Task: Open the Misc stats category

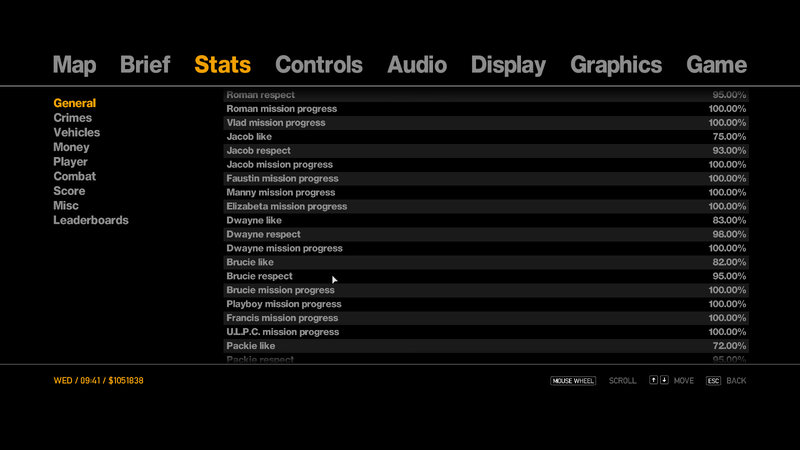Action: 66,206
